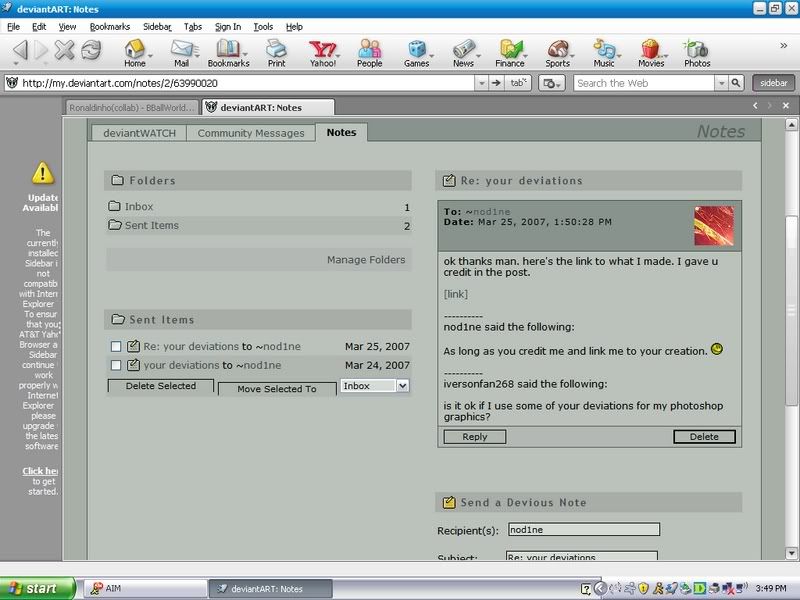Open the Finance toolbar icon
The image size is (800, 600).
click(510, 53)
